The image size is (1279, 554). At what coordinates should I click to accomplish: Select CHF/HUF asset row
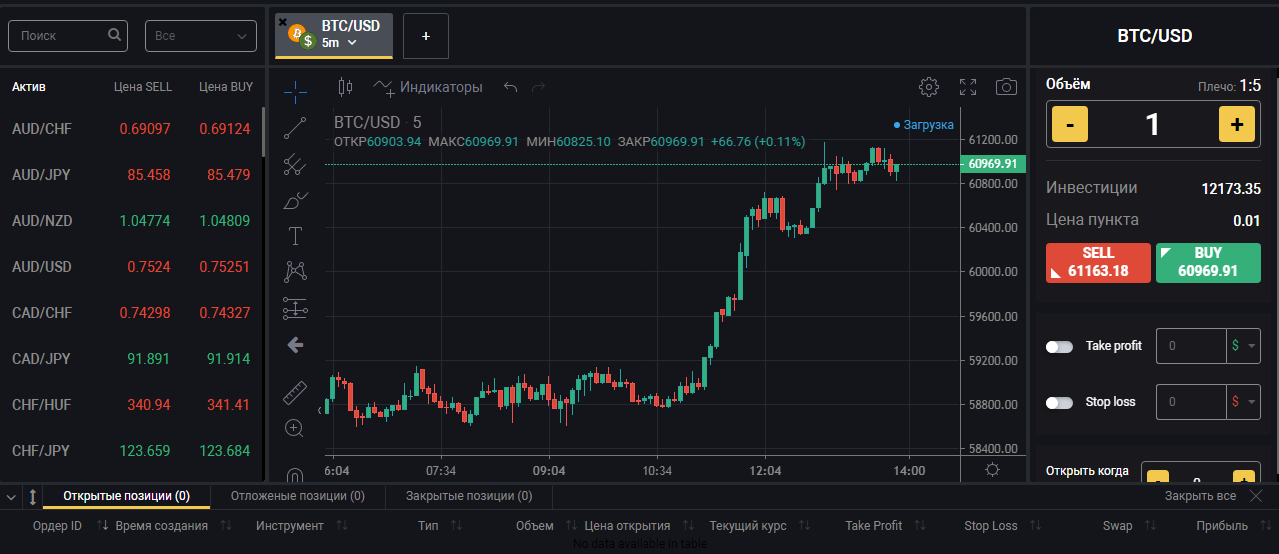coord(131,405)
